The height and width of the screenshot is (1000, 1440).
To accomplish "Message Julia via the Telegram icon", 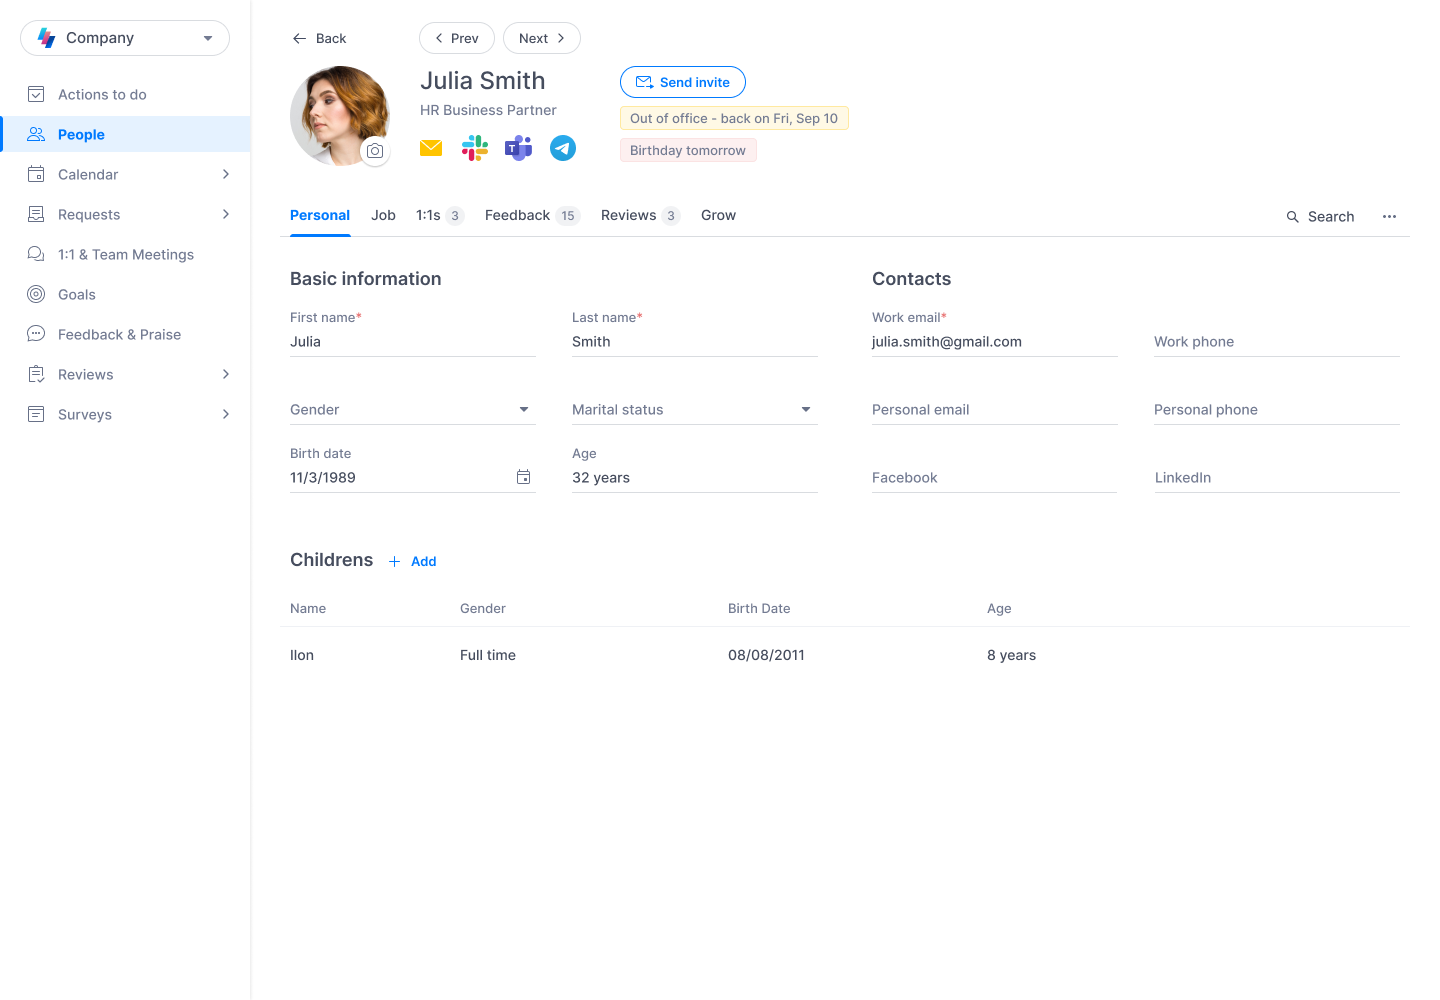I will [562, 147].
